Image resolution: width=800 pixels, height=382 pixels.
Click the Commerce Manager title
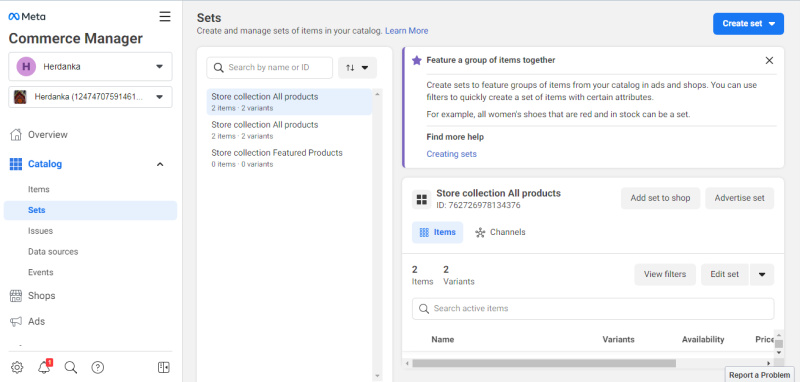[x=76, y=39]
